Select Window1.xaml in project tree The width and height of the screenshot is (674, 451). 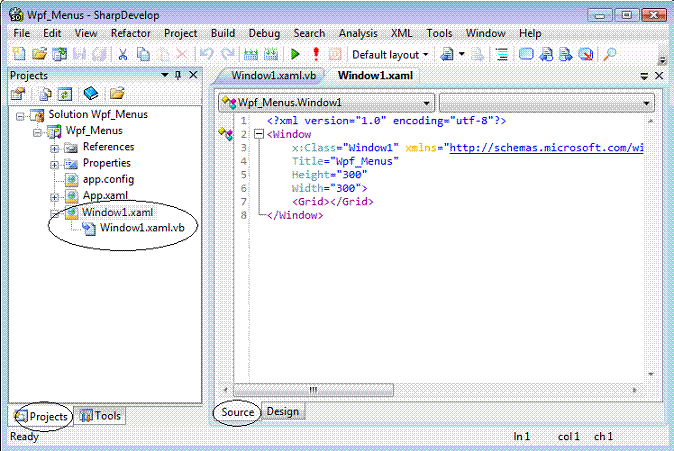117,212
